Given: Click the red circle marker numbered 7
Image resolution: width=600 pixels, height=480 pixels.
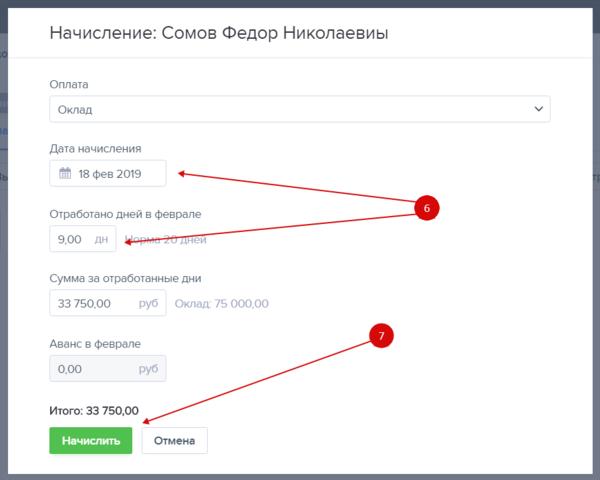Looking at the screenshot, I should tap(379, 337).
